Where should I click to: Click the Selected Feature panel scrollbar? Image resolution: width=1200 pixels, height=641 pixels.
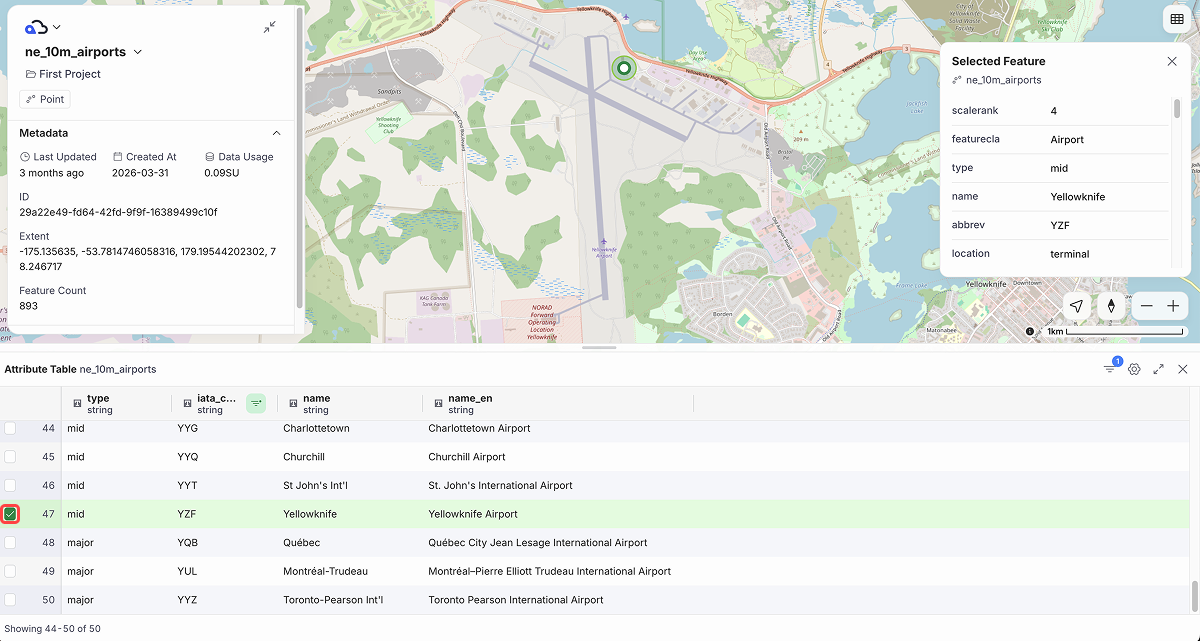point(1177,108)
